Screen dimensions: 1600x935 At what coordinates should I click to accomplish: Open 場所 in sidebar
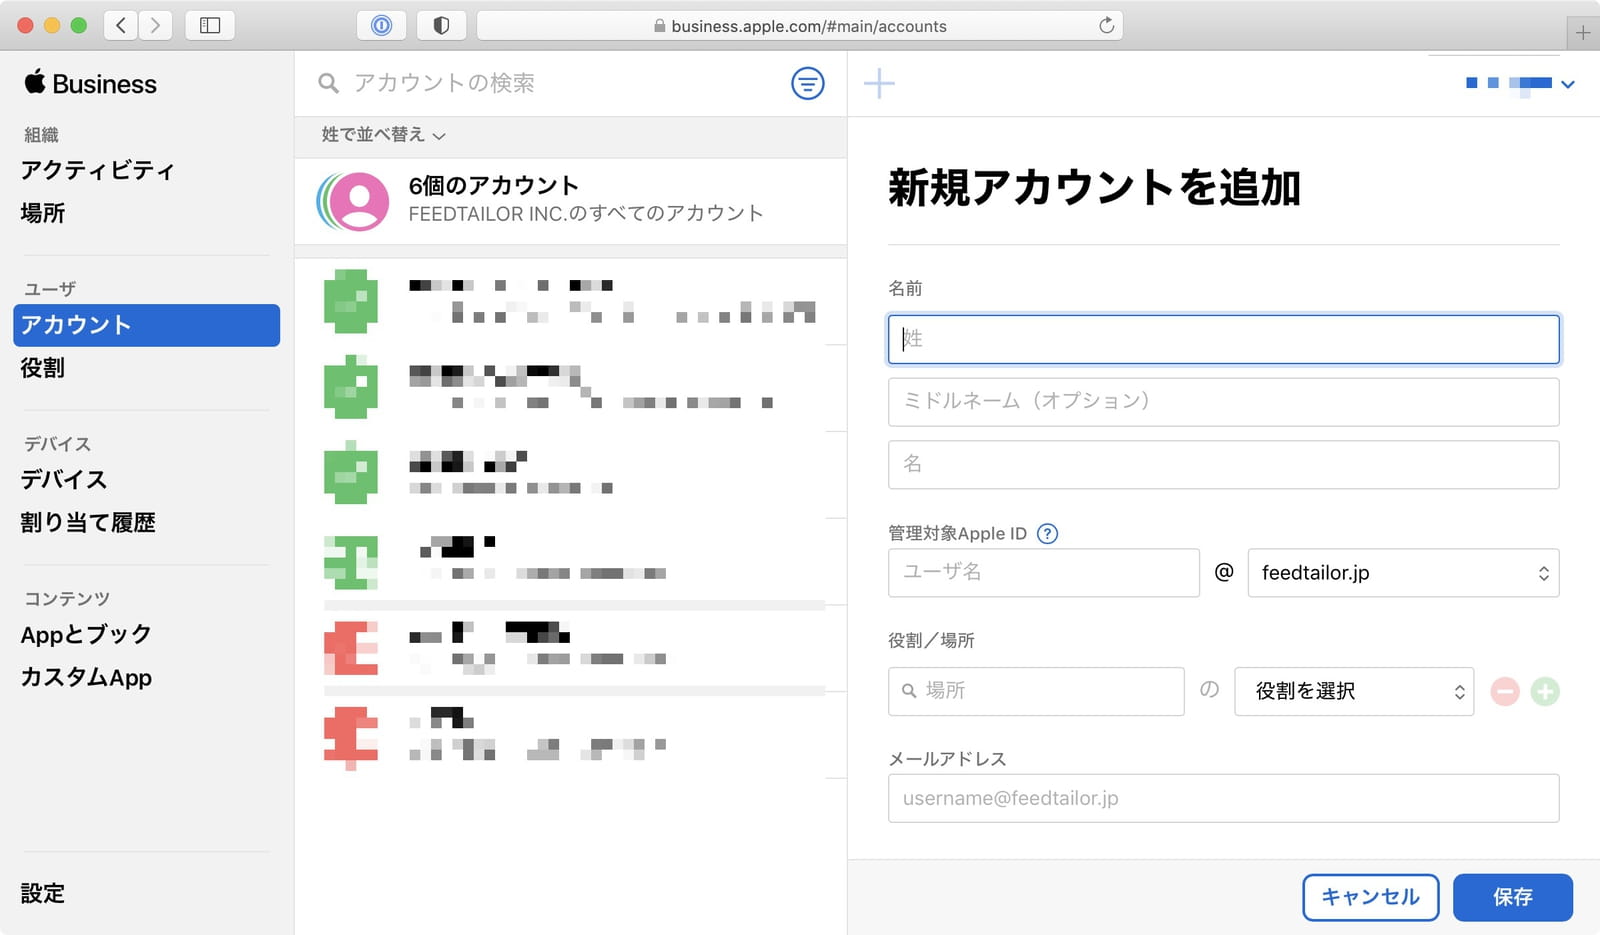pos(42,213)
